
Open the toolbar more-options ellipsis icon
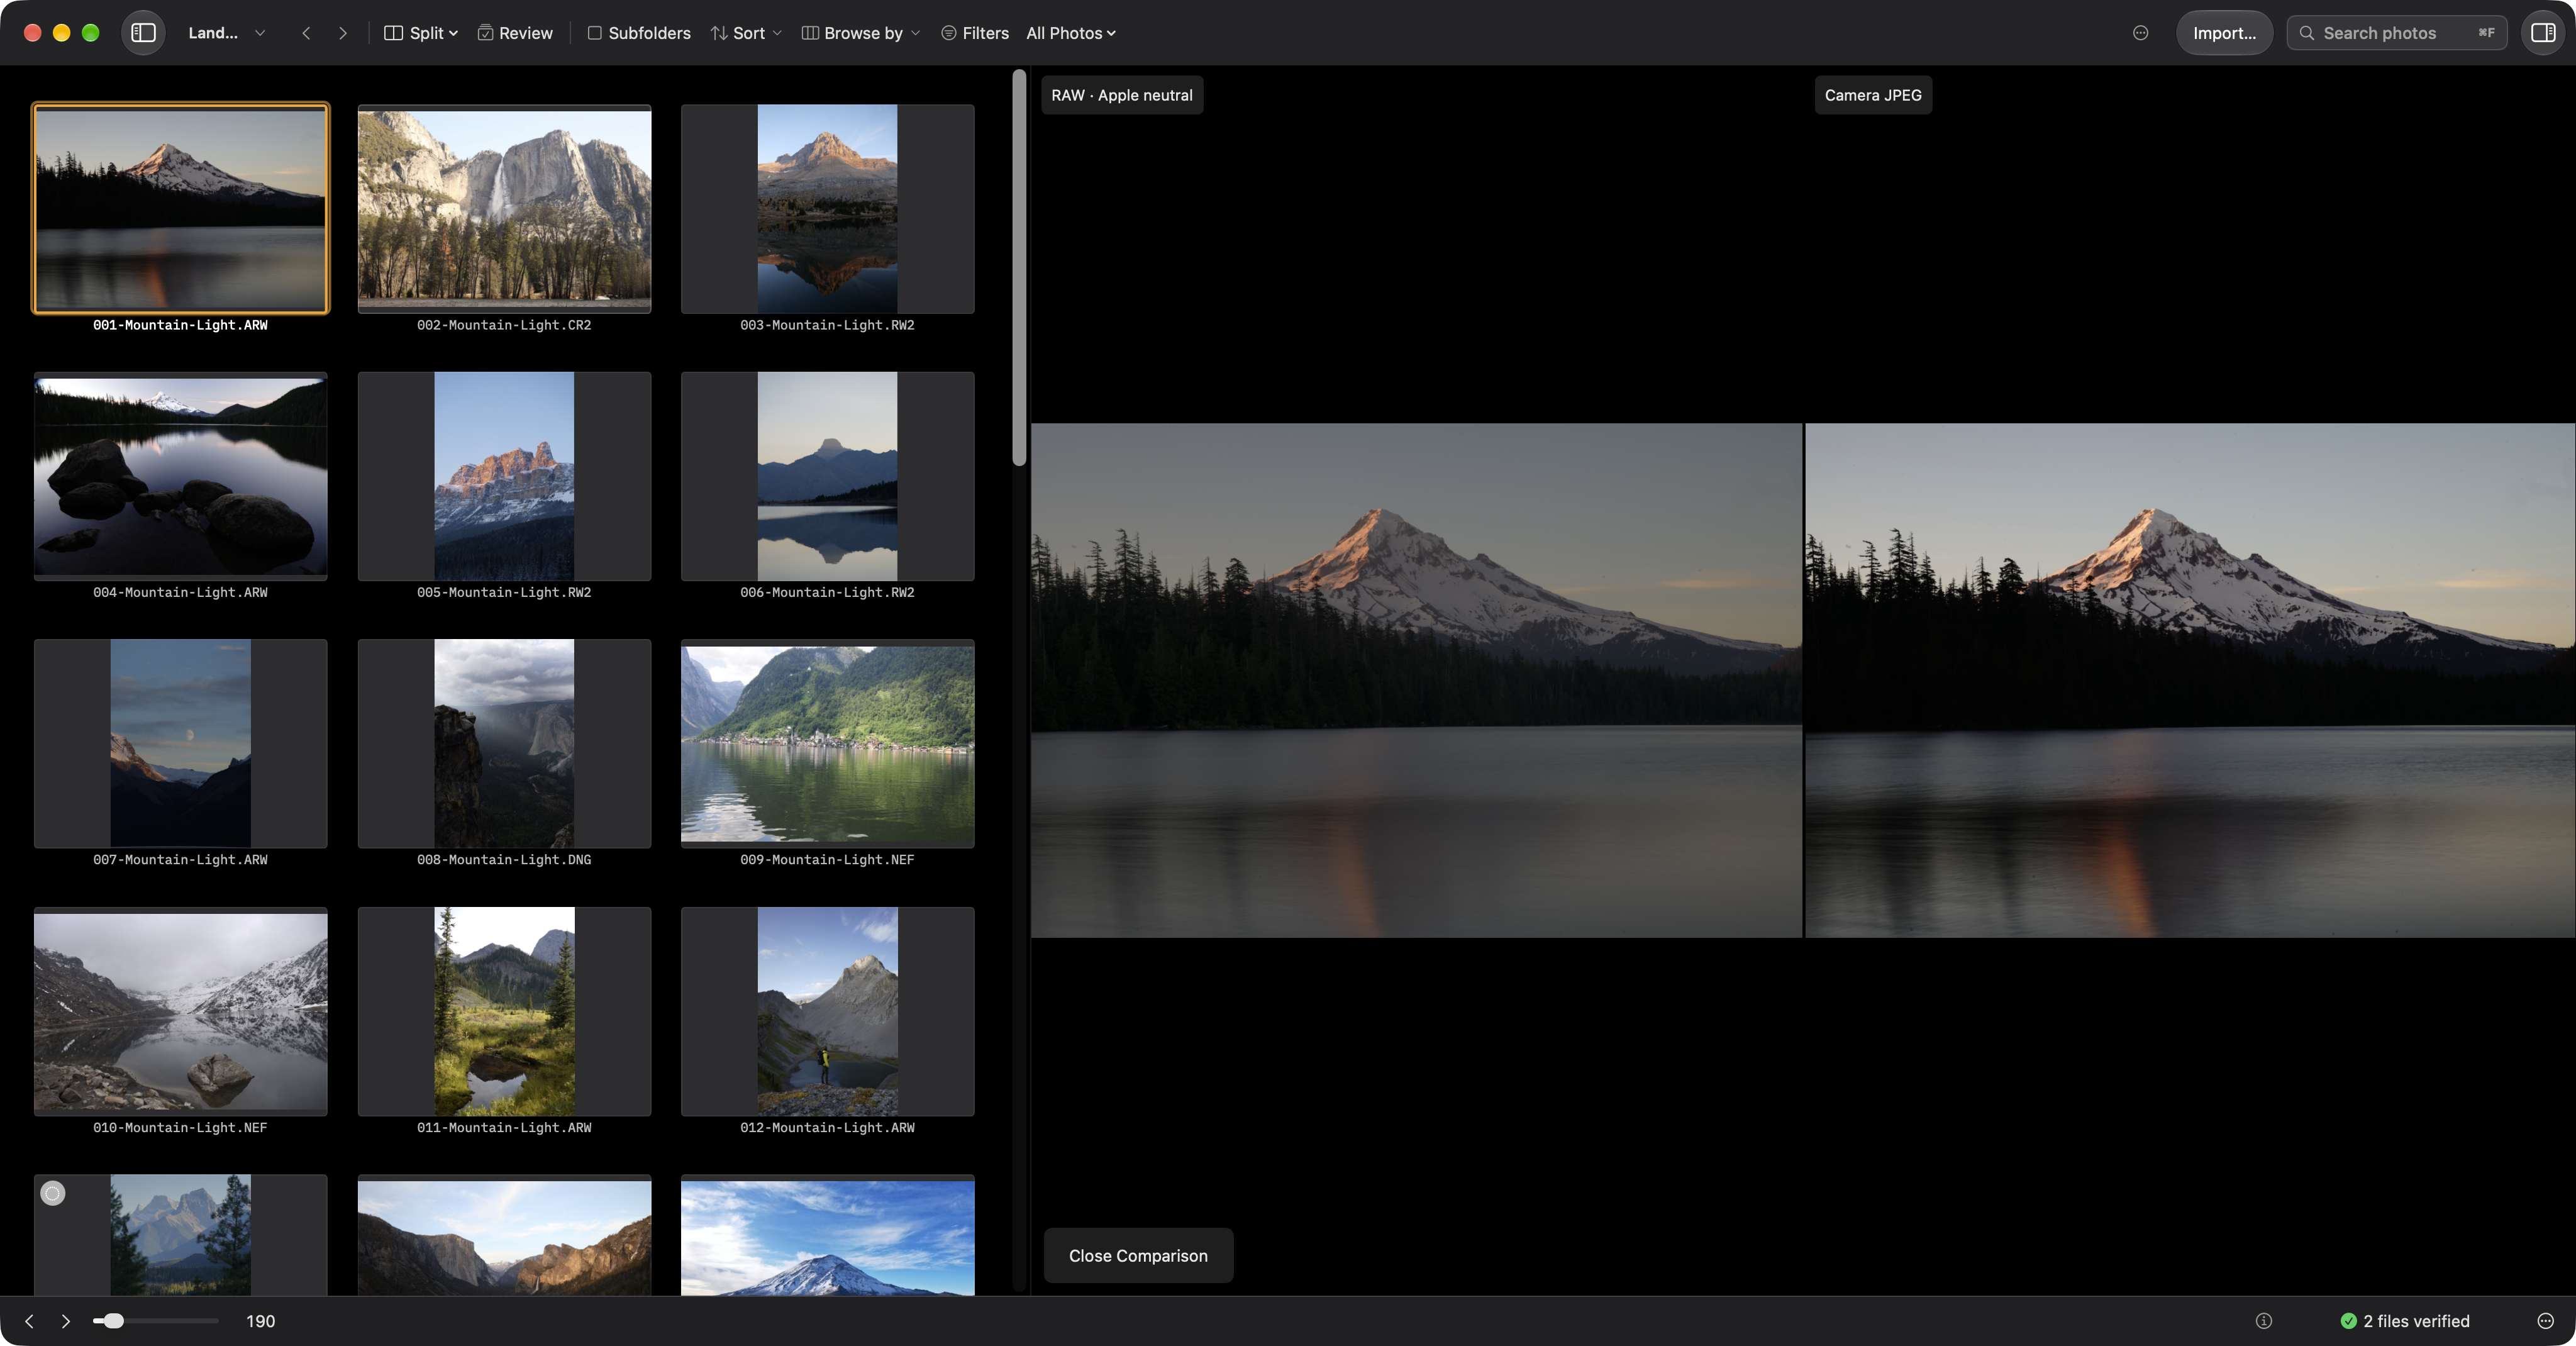tap(2140, 33)
